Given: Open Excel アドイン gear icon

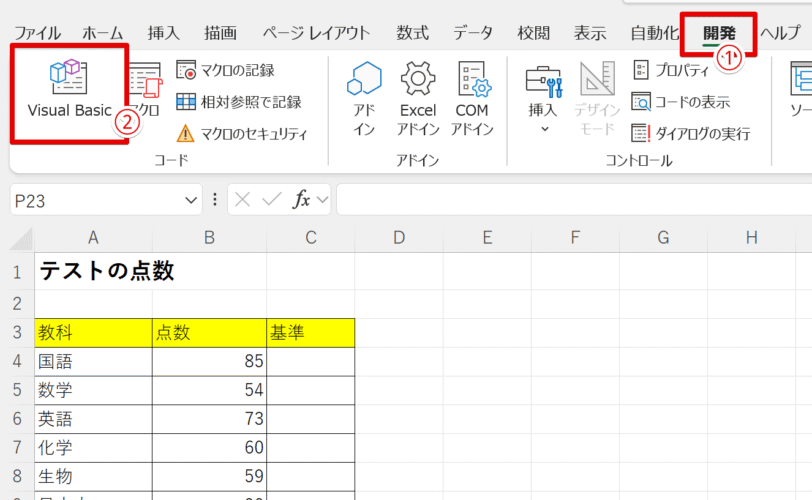Looking at the screenshot, I should point(418,98).
